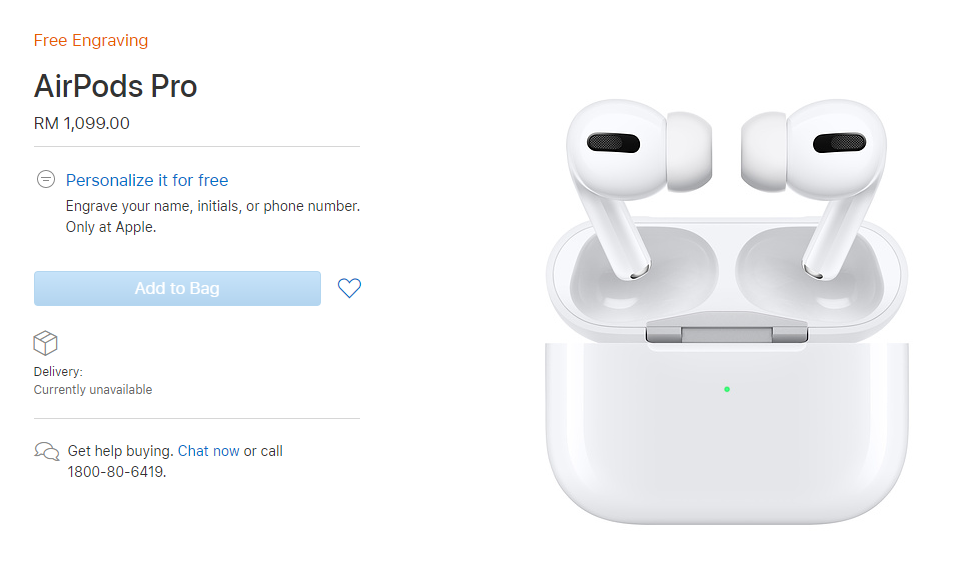
Task: Click the Currently unavailable delivery text
Action: click(93, 390)
